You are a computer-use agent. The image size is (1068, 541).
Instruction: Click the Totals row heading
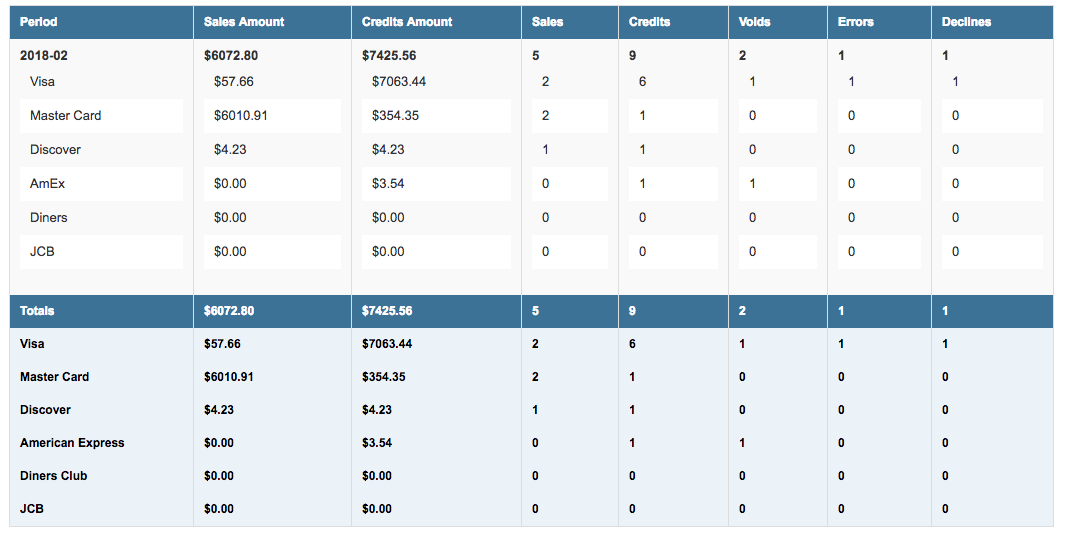point(37,311)
